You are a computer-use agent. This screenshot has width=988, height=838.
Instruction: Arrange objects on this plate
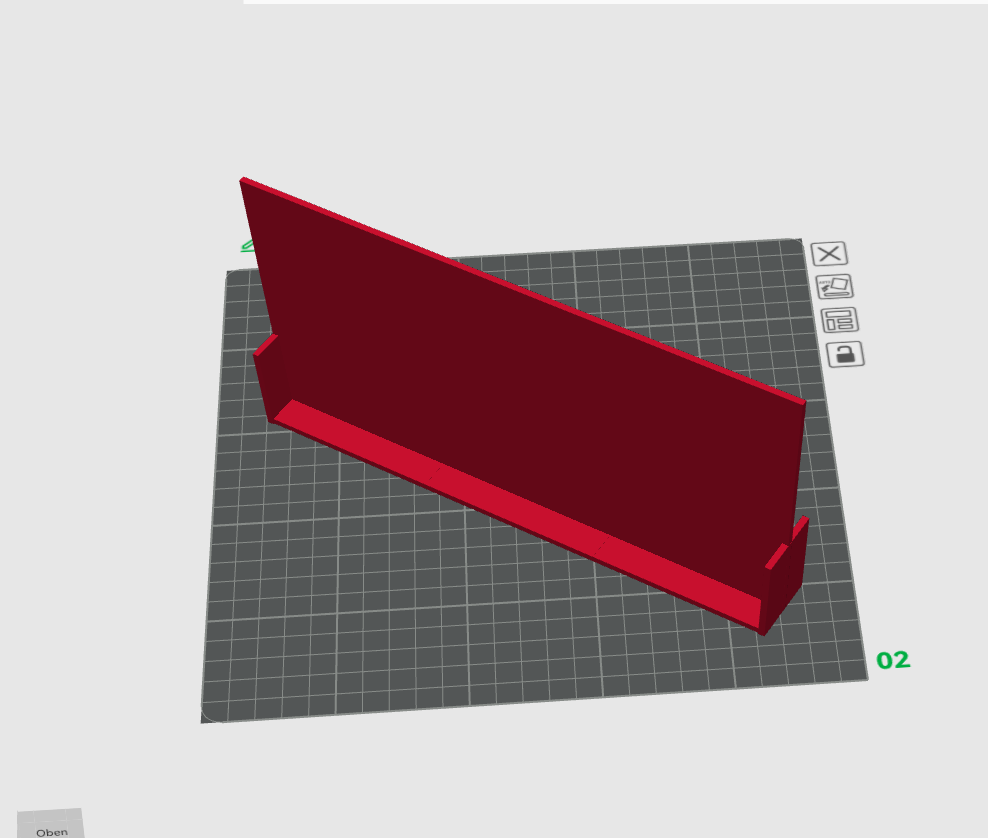coord(840,320)
